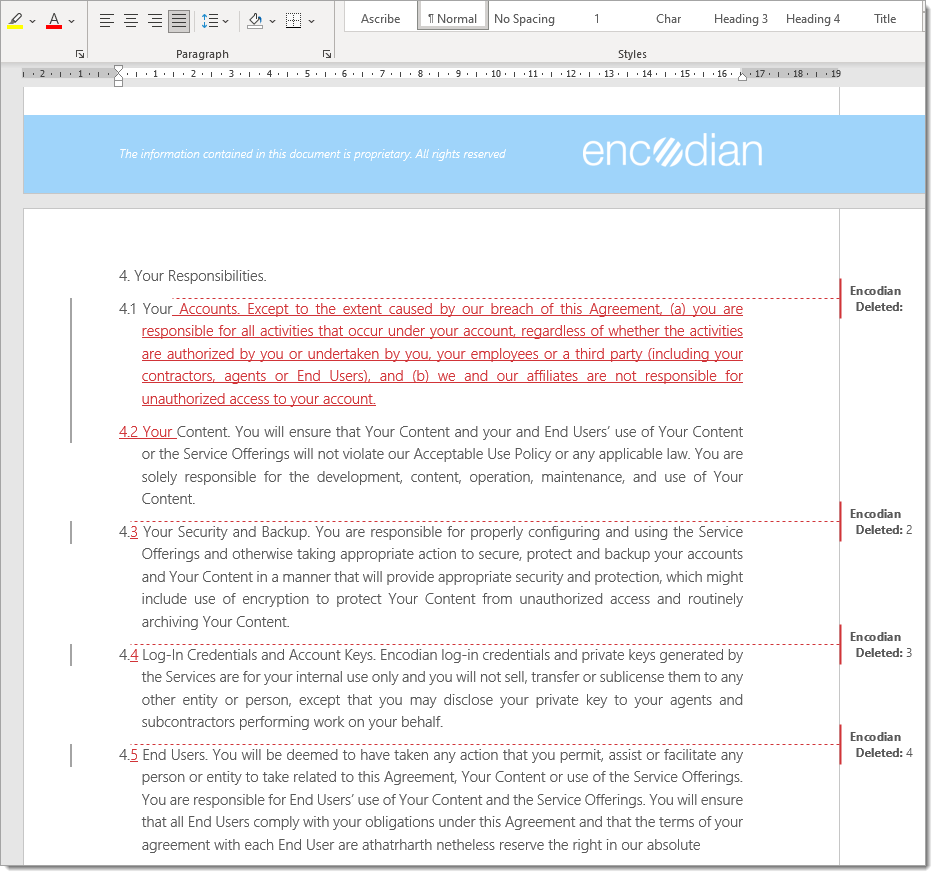Click the '4. Your Responsibilities.' heading
Screen dimensions: 936x876
192,276
